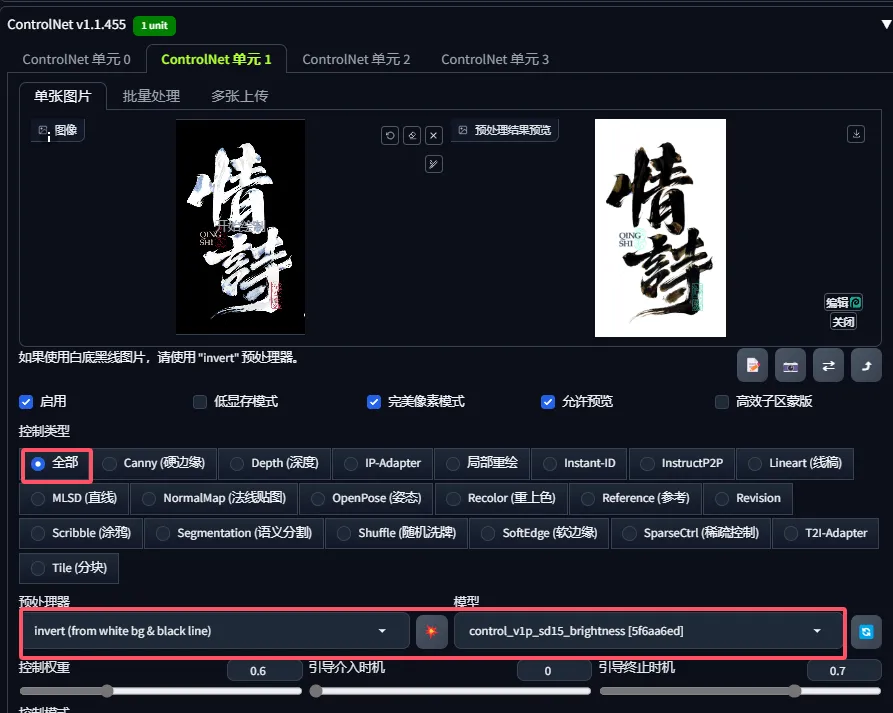The height and width of the screenshot is (713, 893).
Task: Open the control_v1p_sd15_brightness model dropdown
Action: (645, 631)
